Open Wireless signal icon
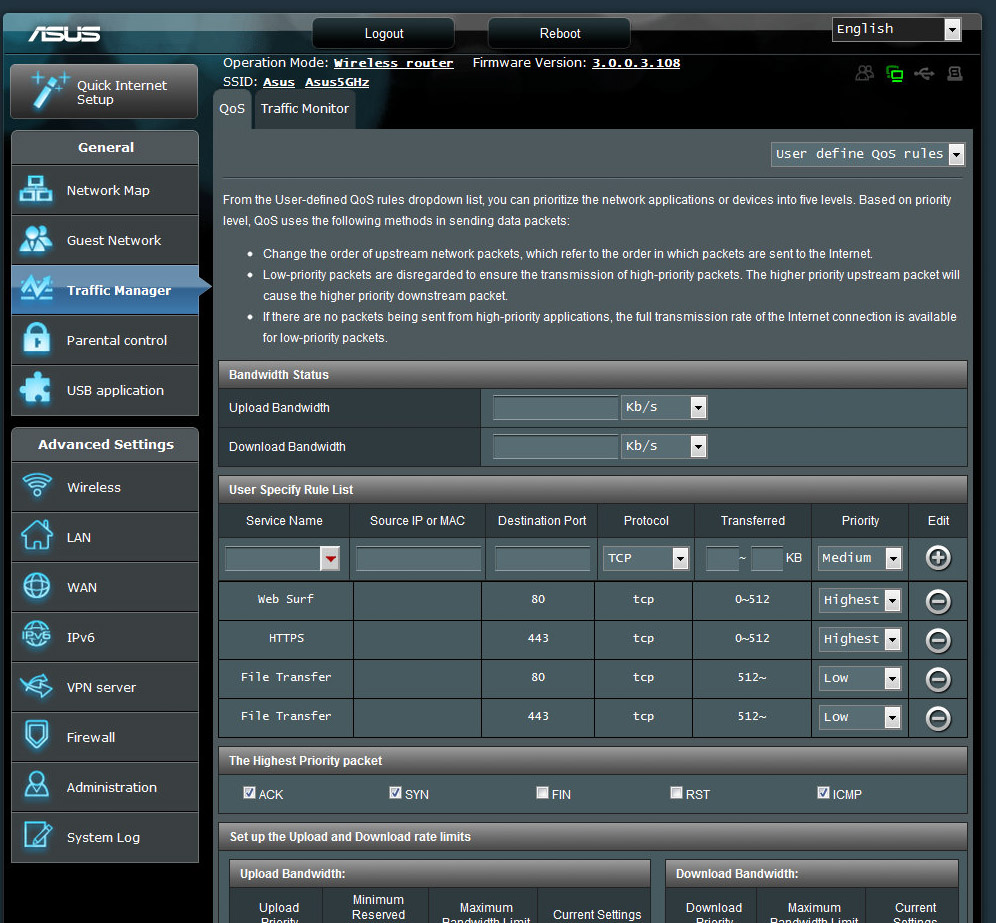 [37, 485]
